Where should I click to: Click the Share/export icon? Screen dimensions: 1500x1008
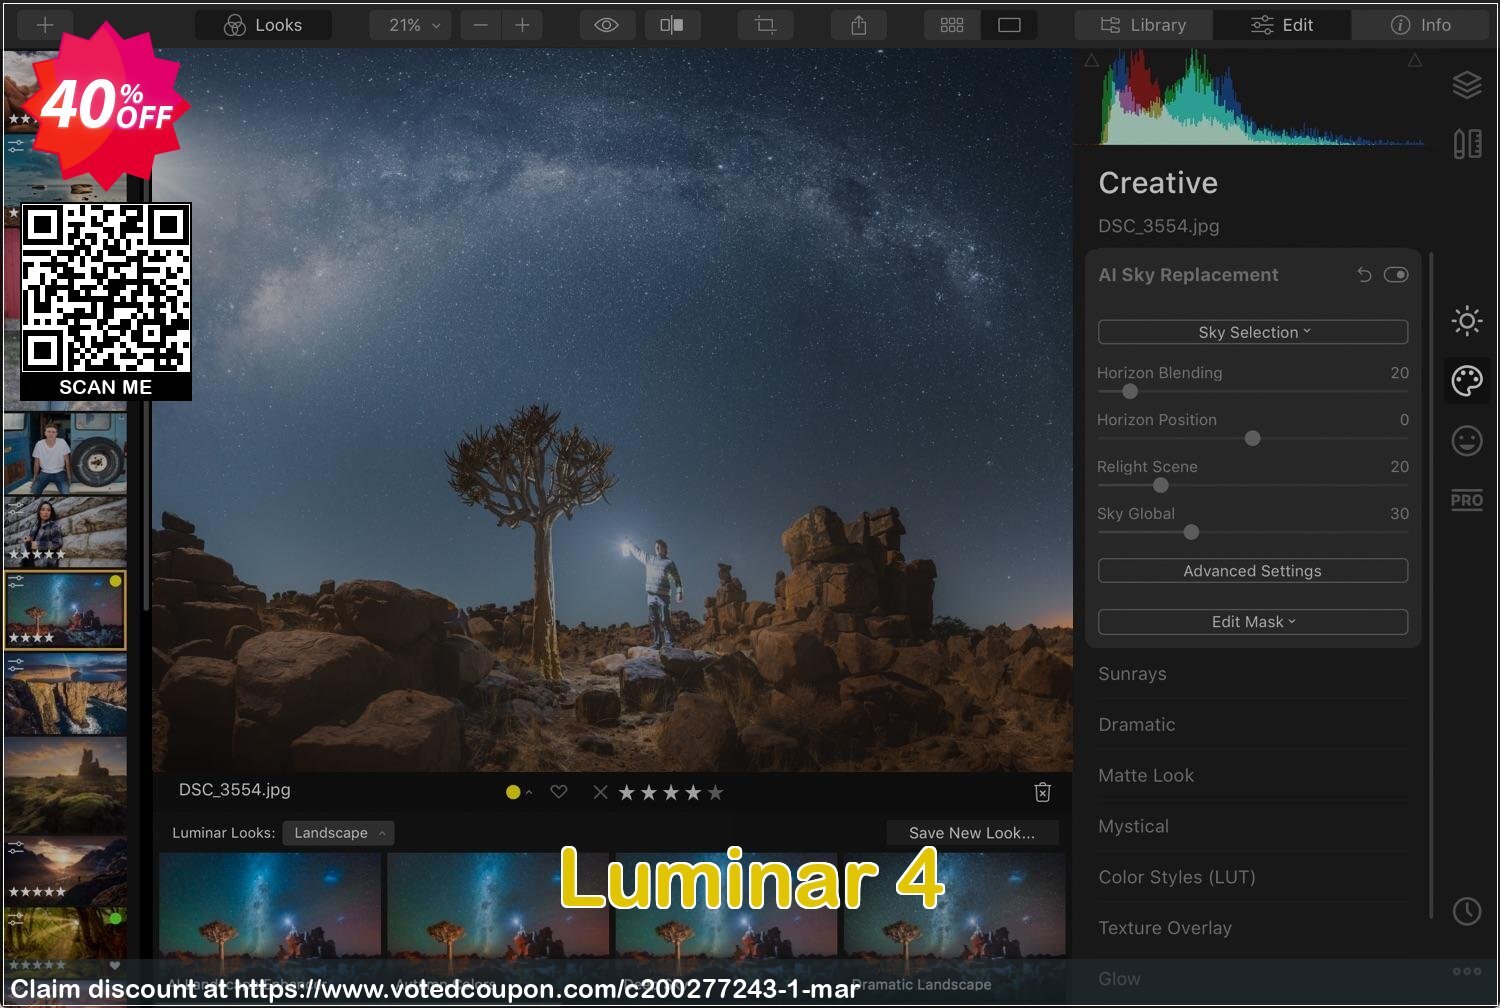point(858,25)
